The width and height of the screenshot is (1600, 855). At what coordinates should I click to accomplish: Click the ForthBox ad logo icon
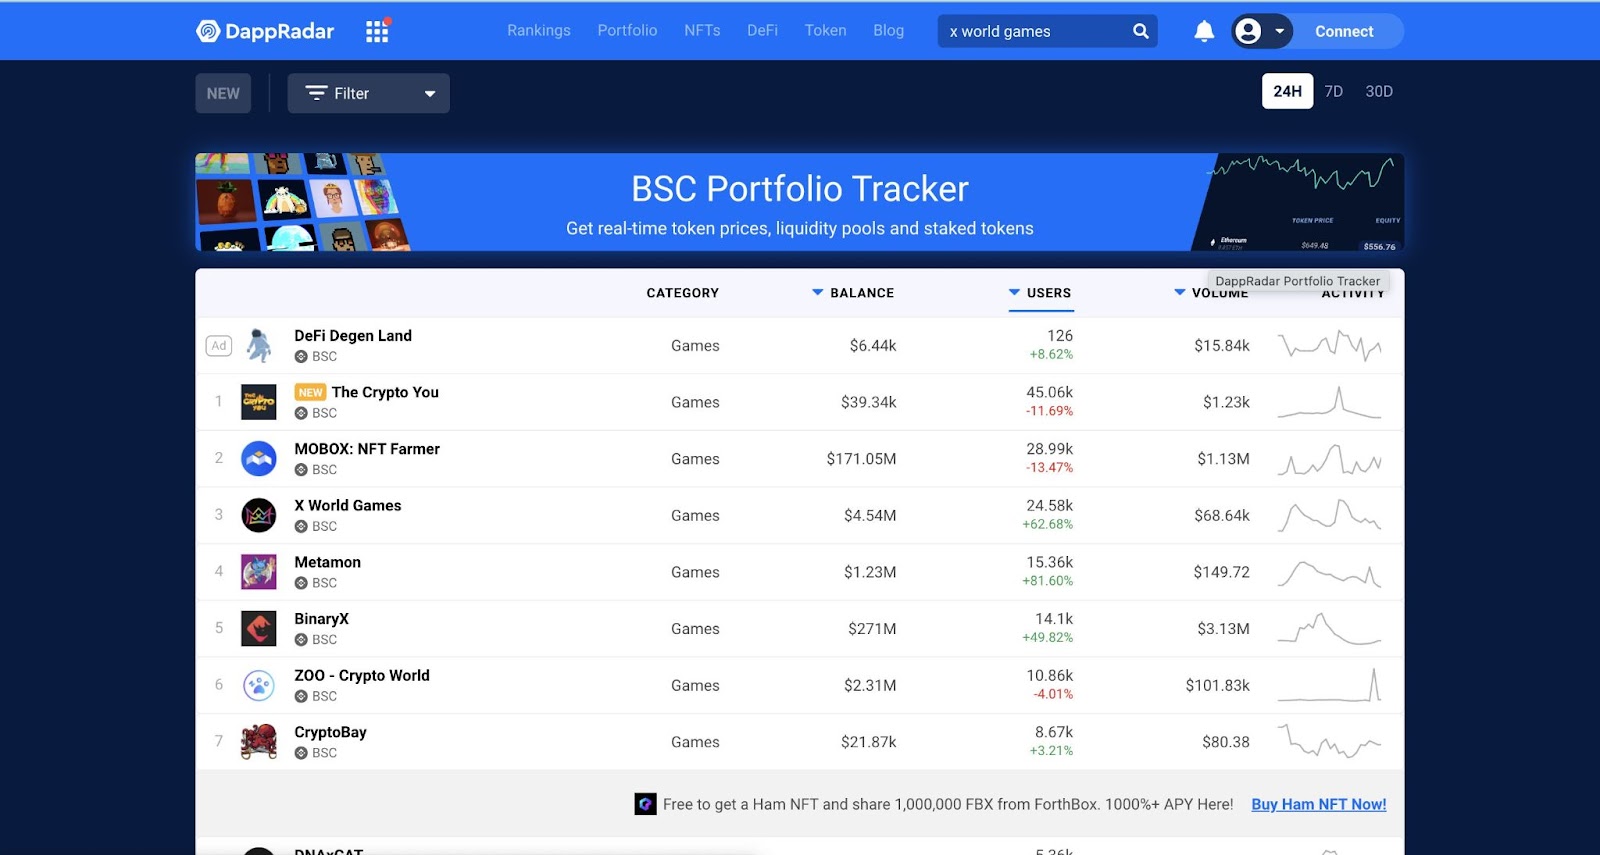click(646, 804)
